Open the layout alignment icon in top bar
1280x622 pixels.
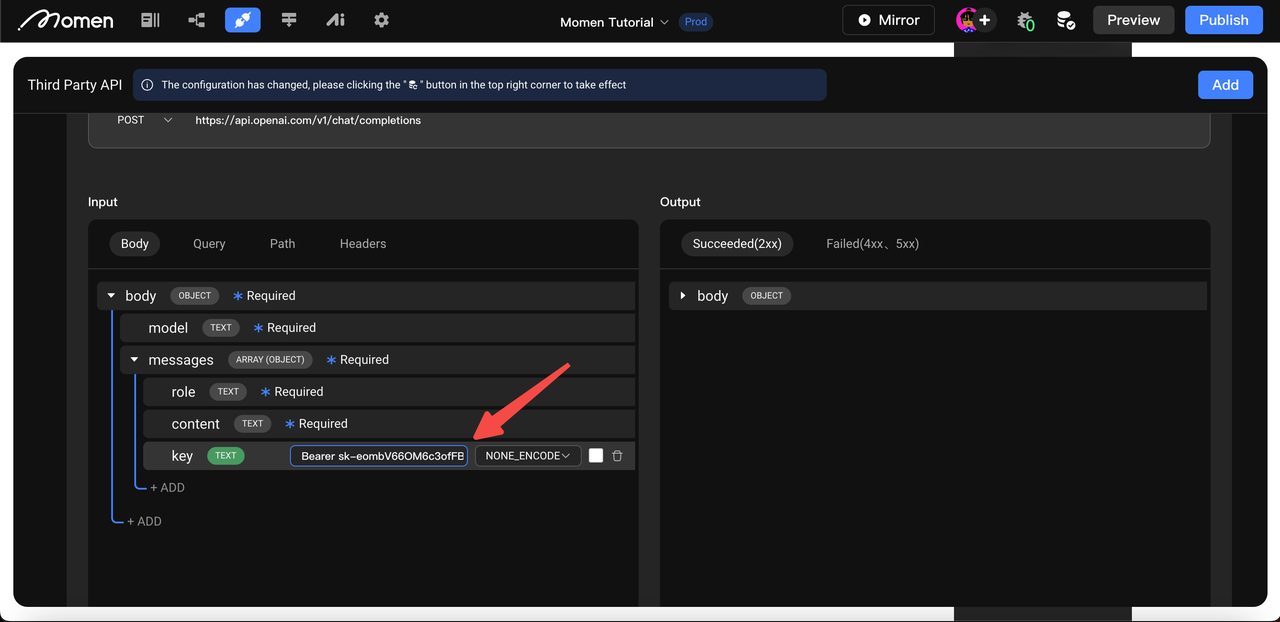289,20
